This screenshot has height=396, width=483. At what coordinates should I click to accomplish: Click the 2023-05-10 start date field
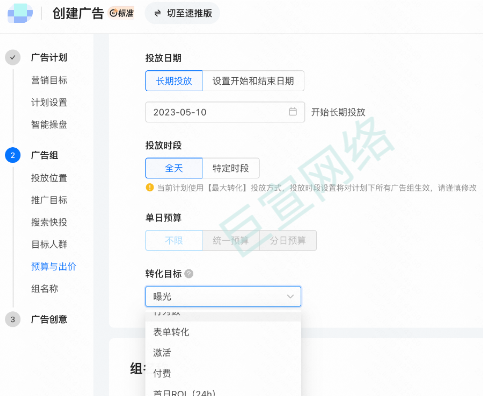pyautogui.click(x=225, y=112)
